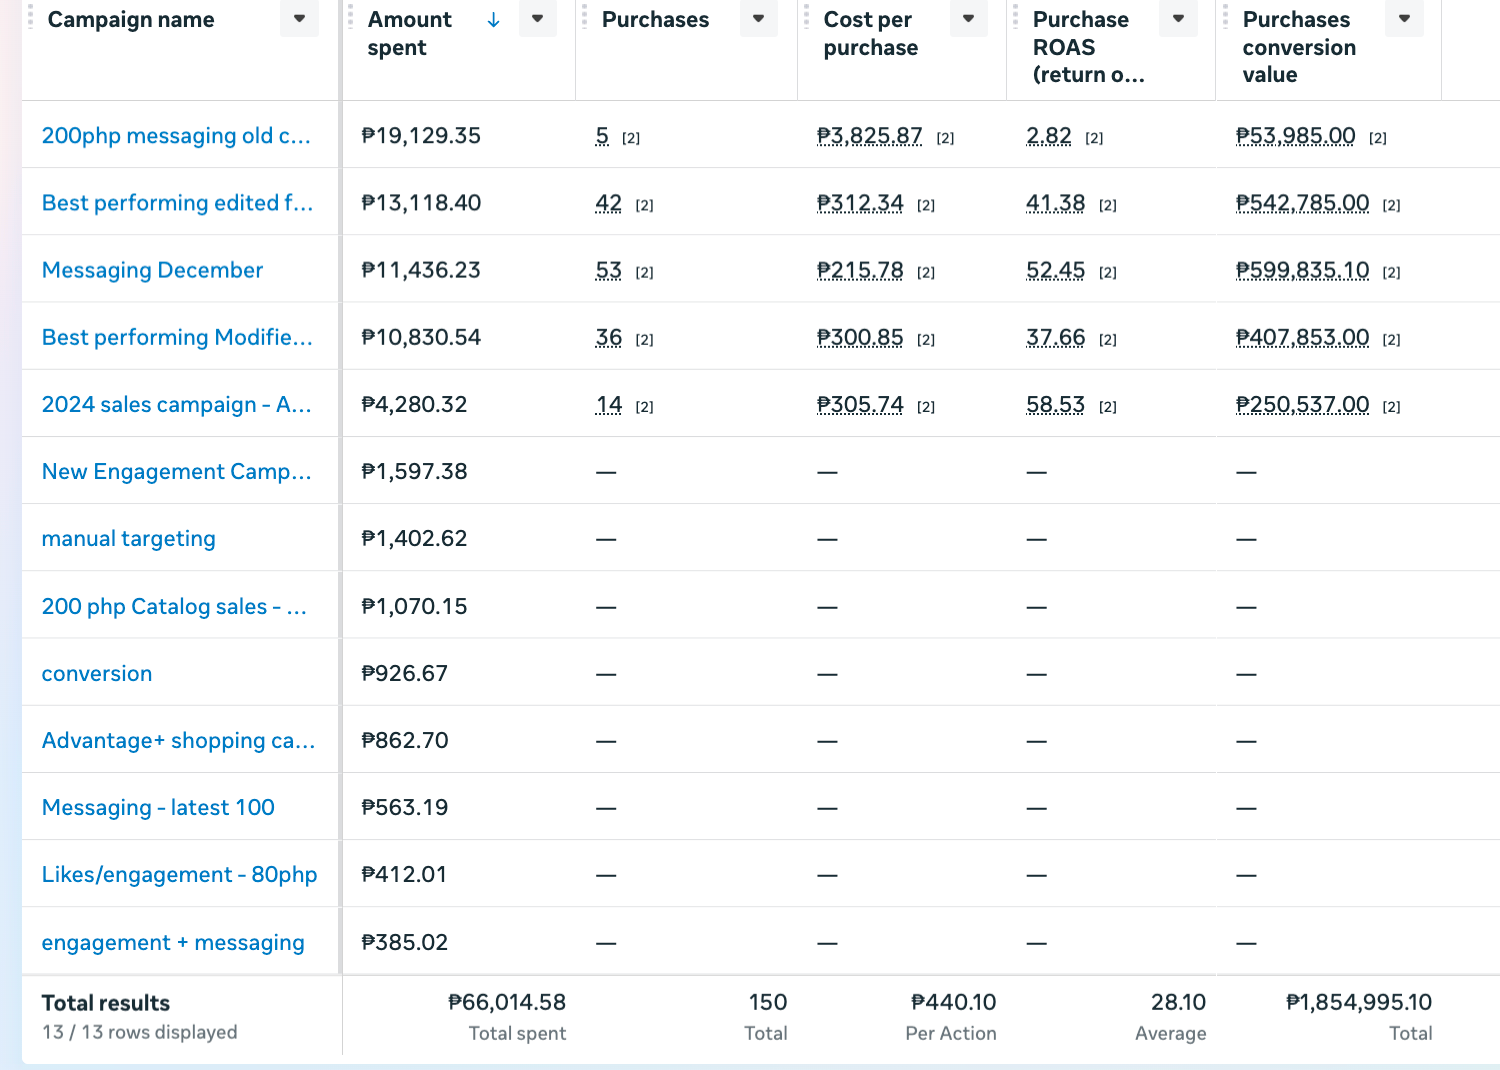Click the 150 total purchases figure
Image resolution: width=1500 pixels, height=1070 pixels.
768,1002
